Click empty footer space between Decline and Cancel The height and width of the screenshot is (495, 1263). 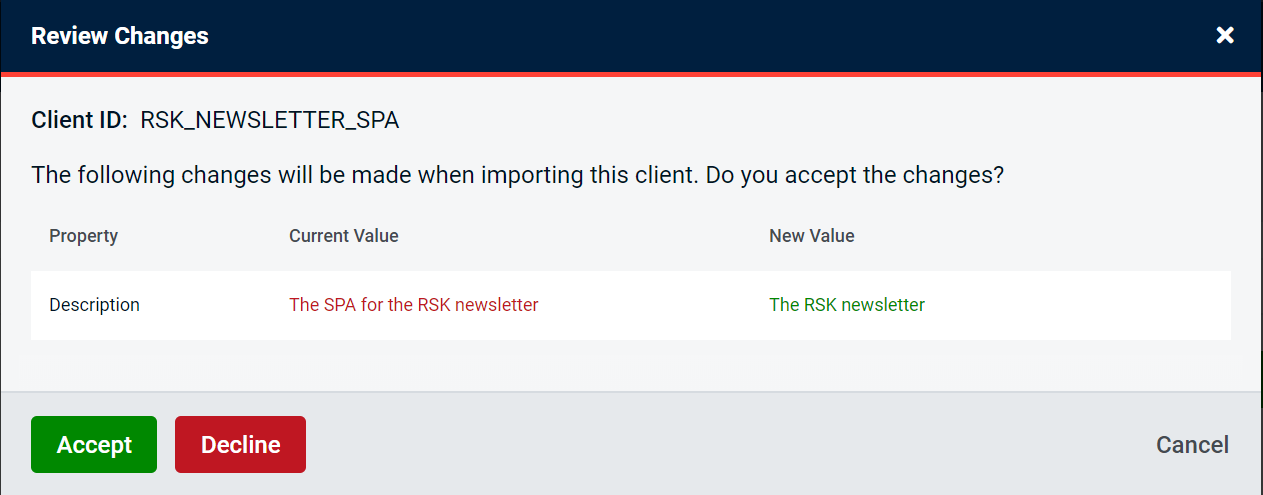pyautogui.click(x=720, y=444)
